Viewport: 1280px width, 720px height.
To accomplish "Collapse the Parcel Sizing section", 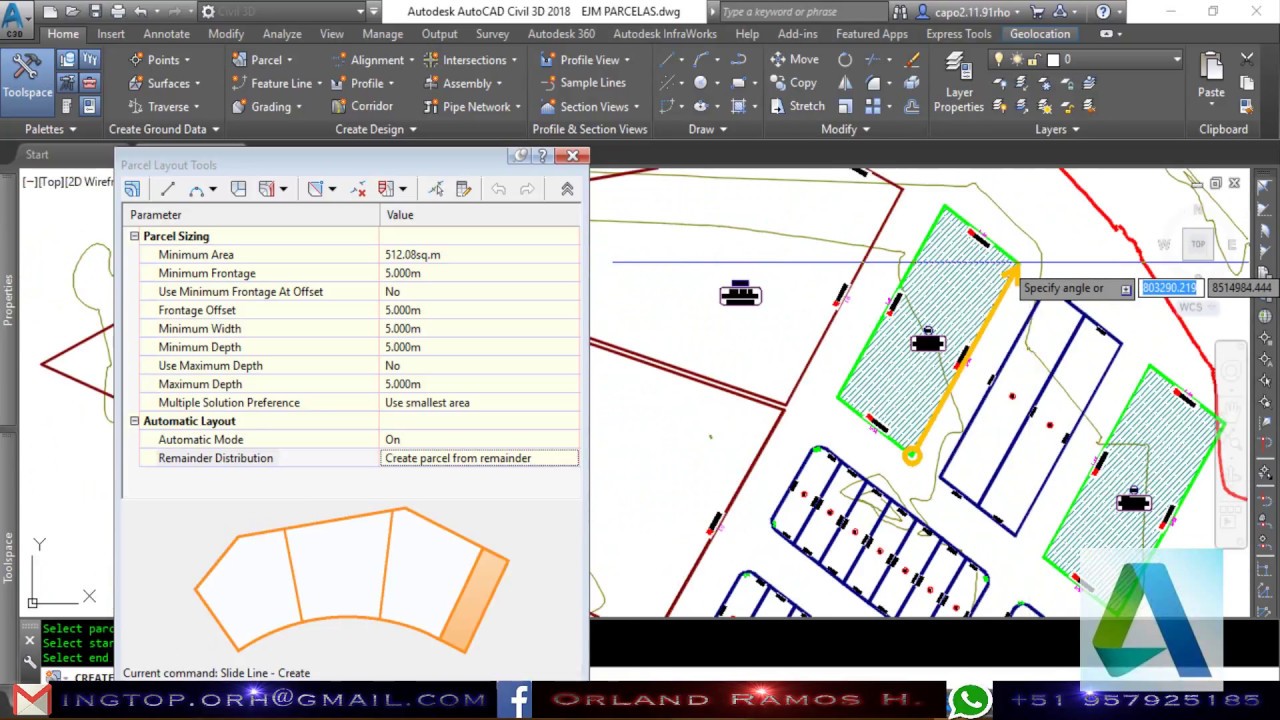I will (134, 236).
